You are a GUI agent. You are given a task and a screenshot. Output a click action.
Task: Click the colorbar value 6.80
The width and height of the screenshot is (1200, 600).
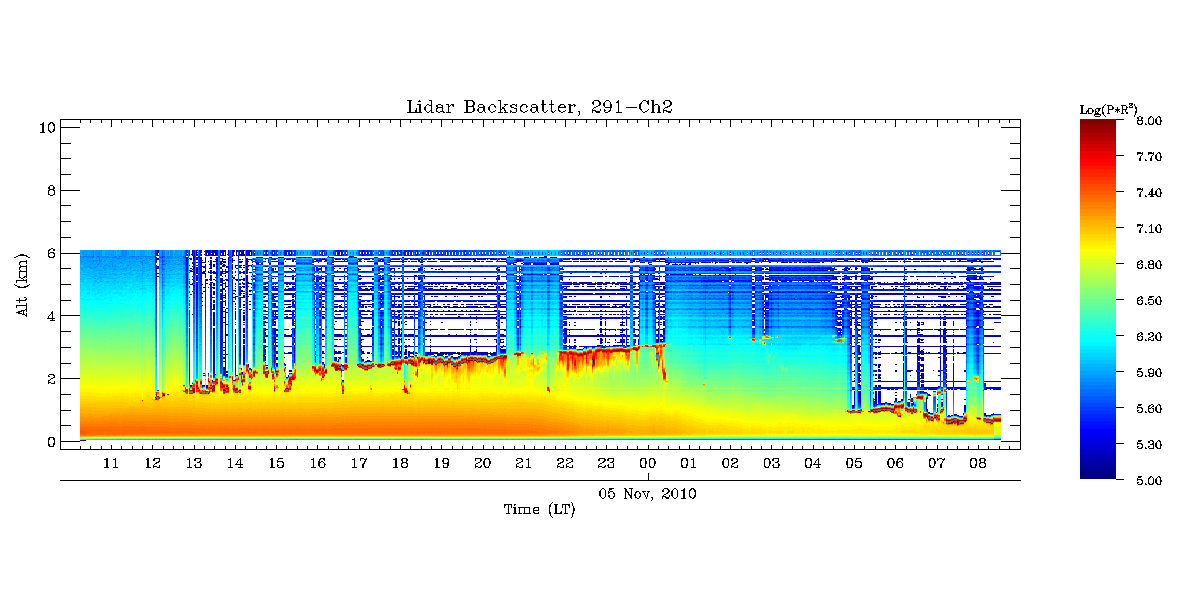tap(1149, 264)
